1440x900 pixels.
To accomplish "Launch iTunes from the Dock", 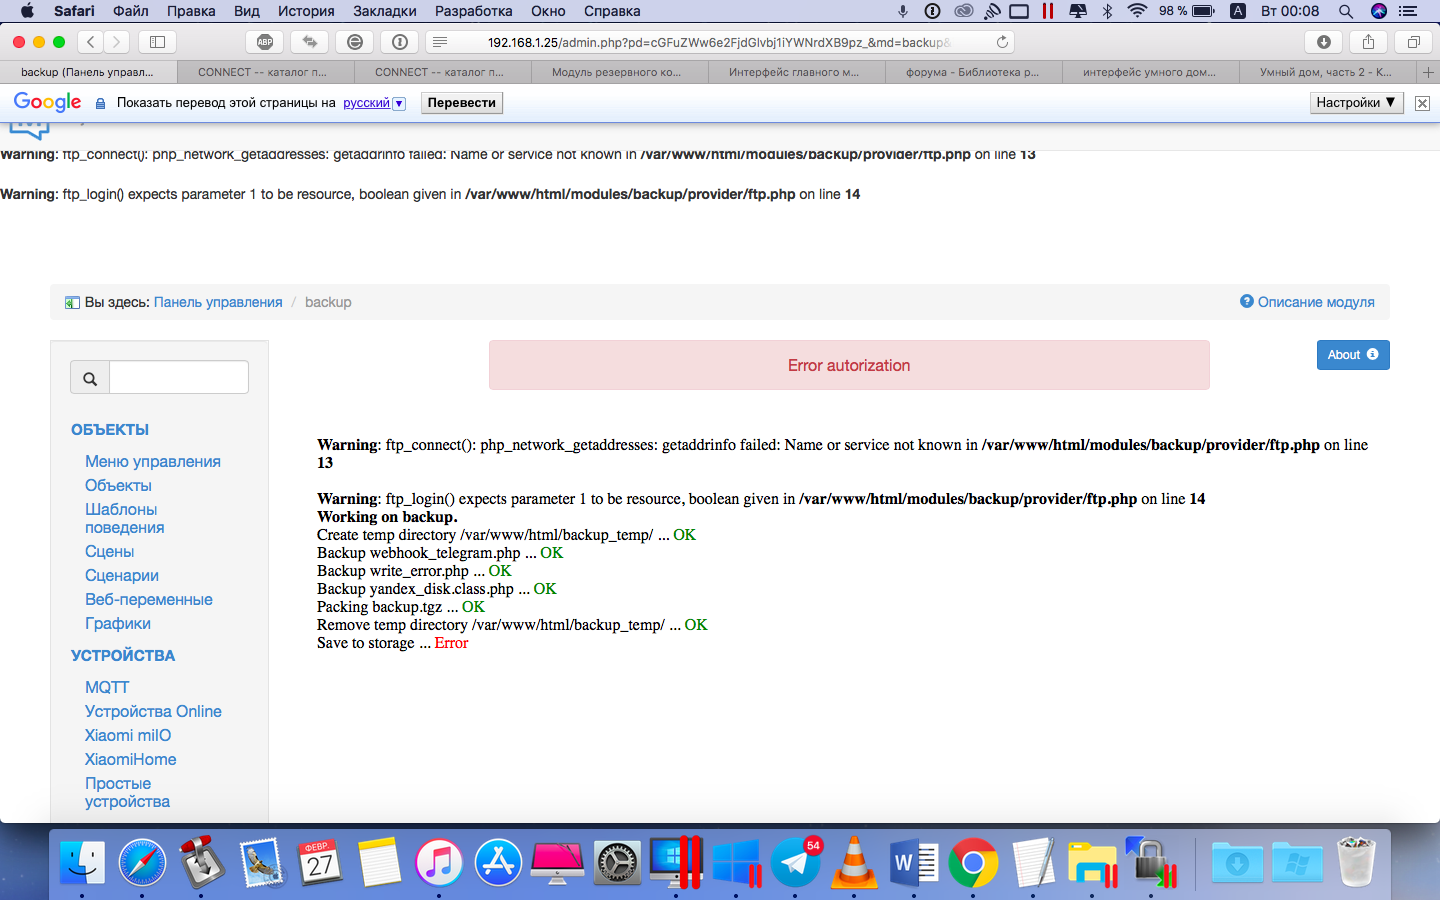I will [x=439, y=862].
